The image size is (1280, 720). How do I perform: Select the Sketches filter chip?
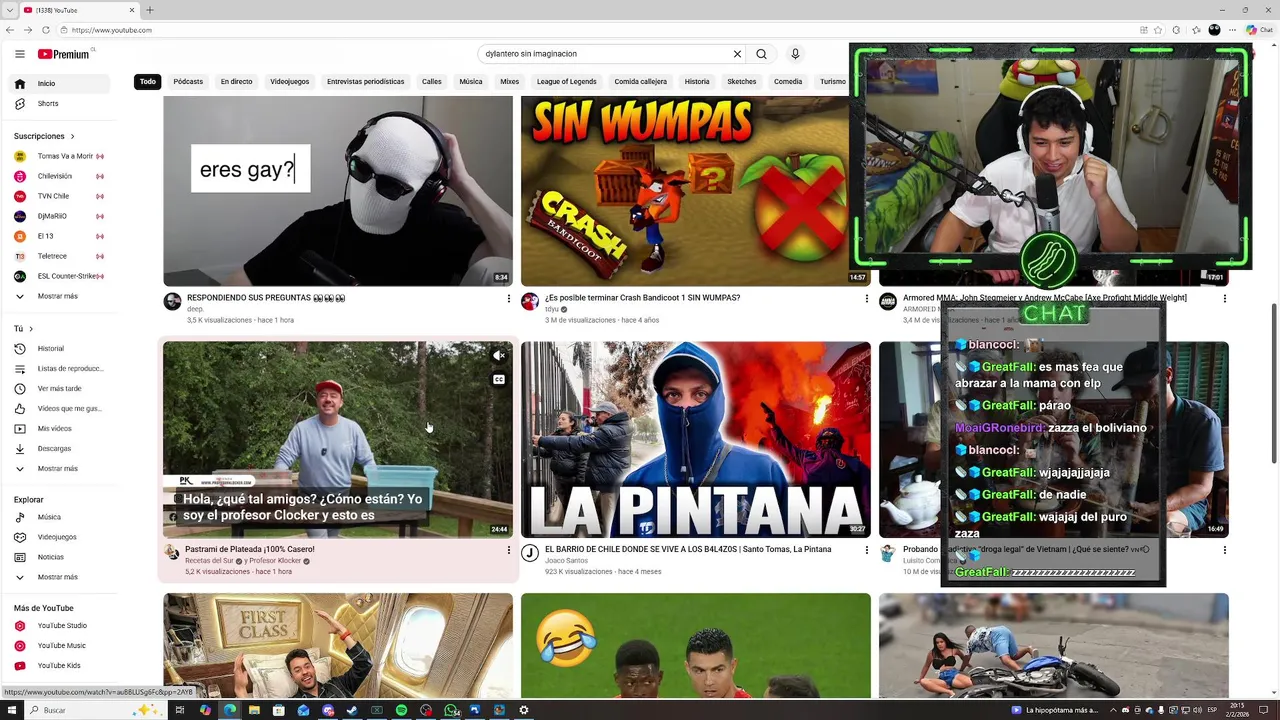click(x=742, y=82)
